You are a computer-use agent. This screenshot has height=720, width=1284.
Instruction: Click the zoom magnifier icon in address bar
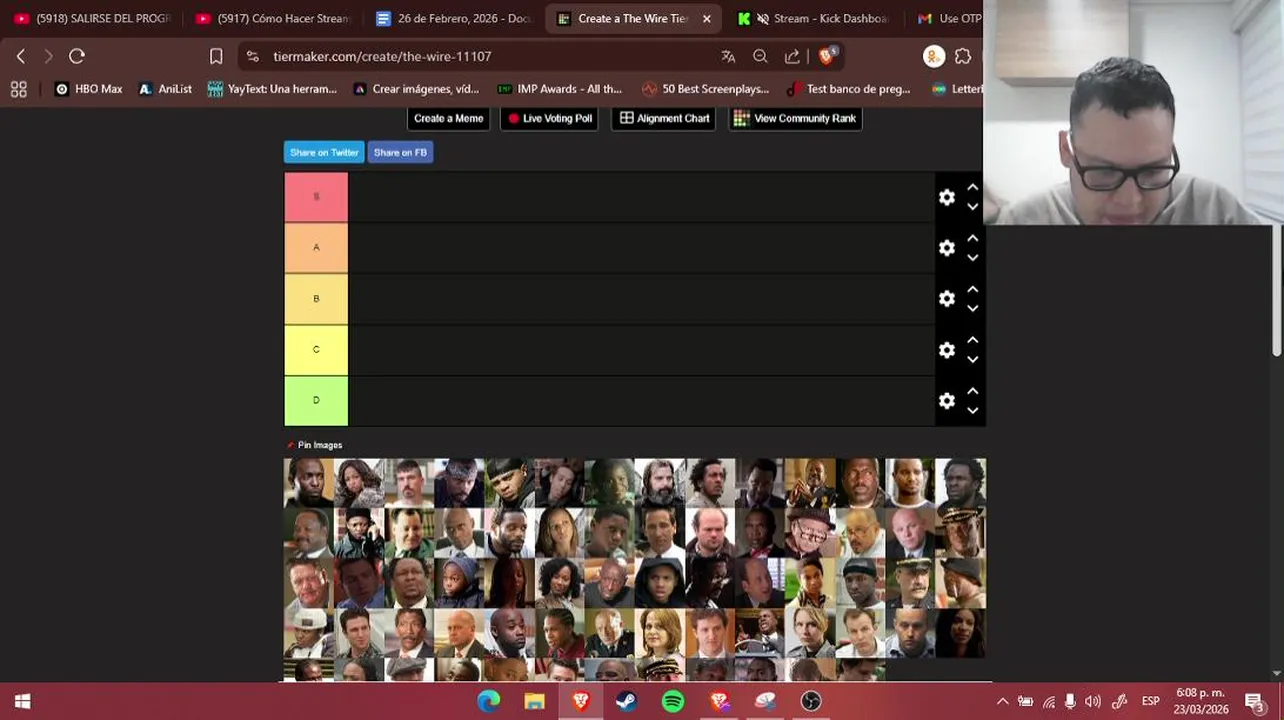click(x=760, y=56)
